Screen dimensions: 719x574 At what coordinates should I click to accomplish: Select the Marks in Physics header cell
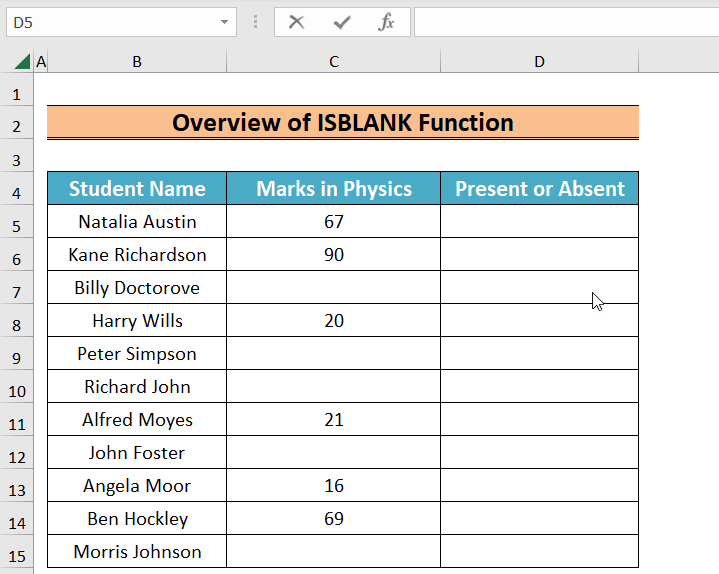tap(333, 189)
